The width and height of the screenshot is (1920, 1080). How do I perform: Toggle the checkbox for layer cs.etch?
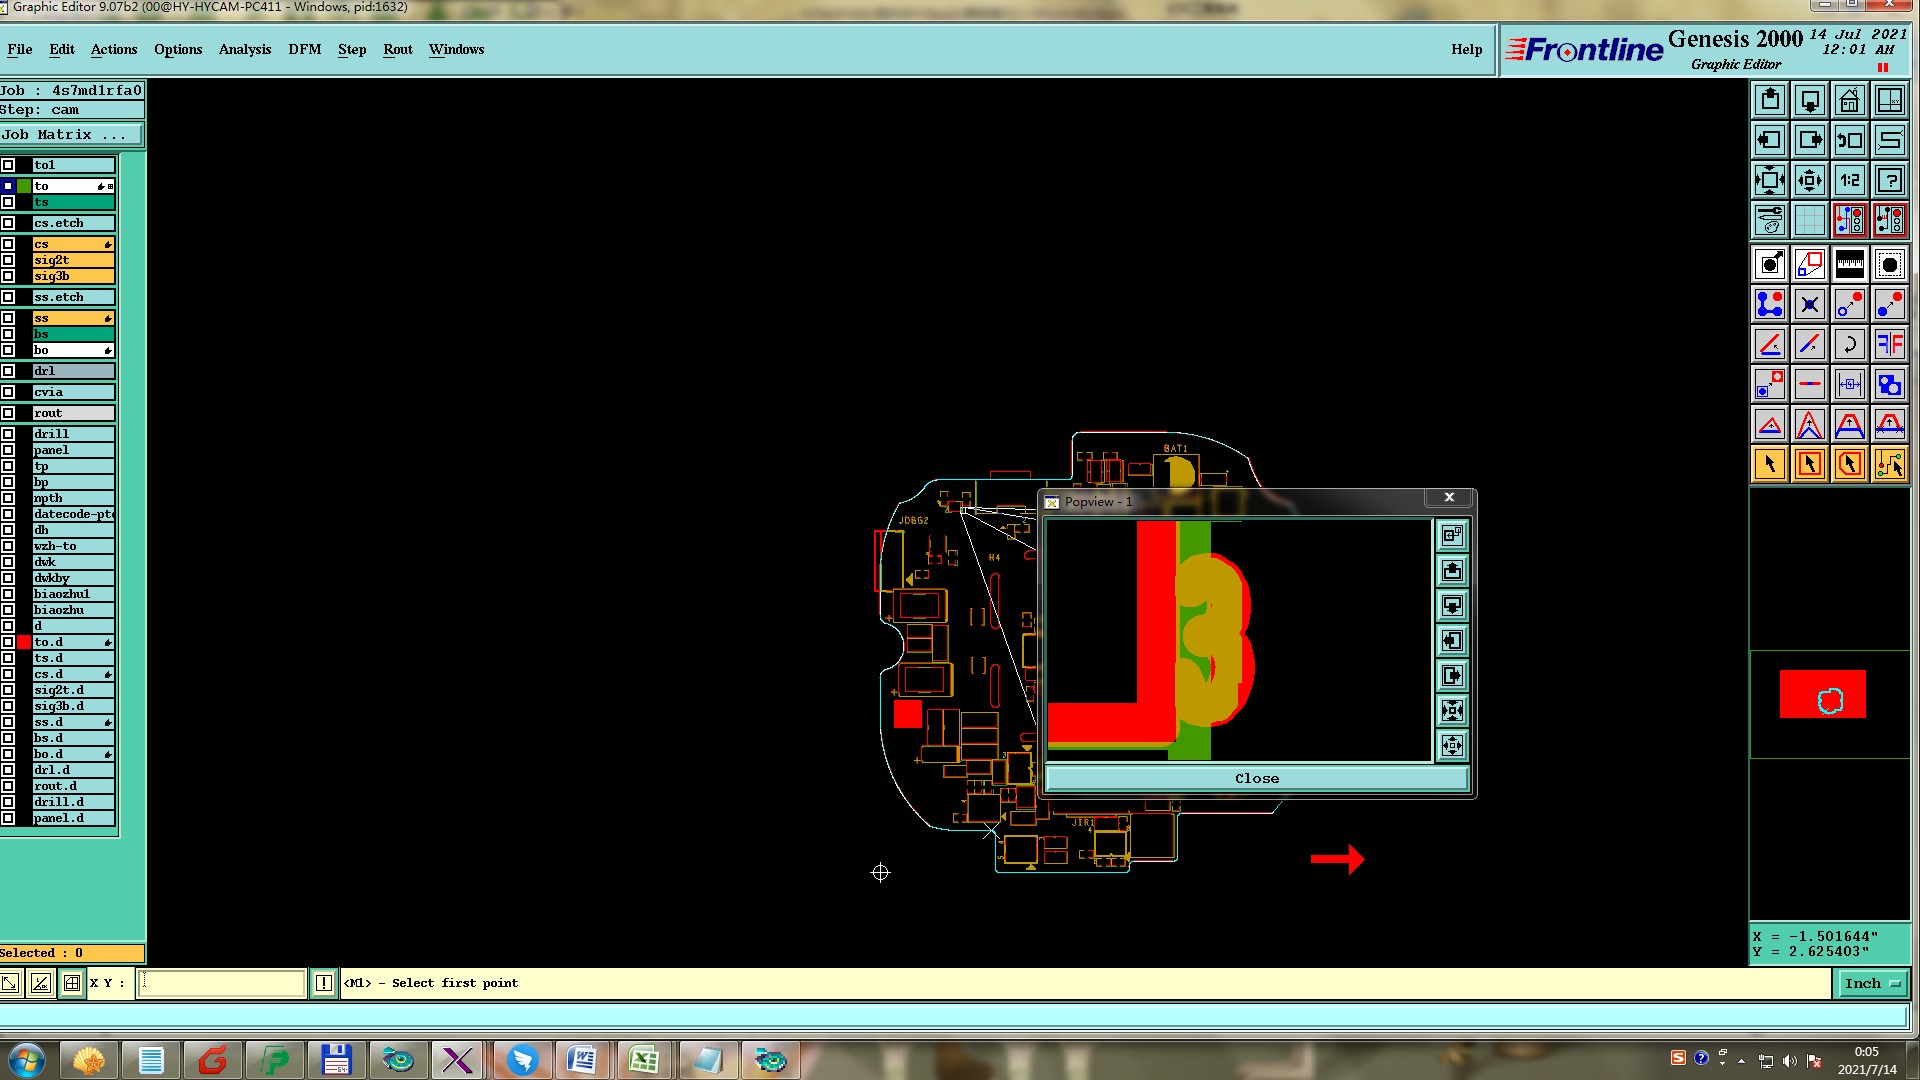tap(8, 223)
